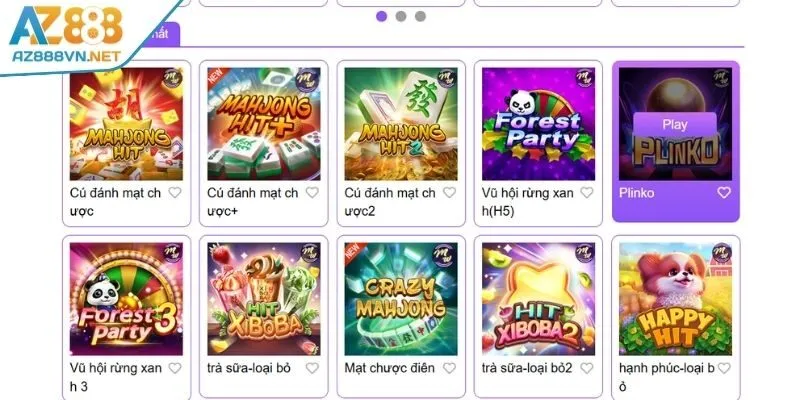Click the AZ888 logo

coord(67,37)
